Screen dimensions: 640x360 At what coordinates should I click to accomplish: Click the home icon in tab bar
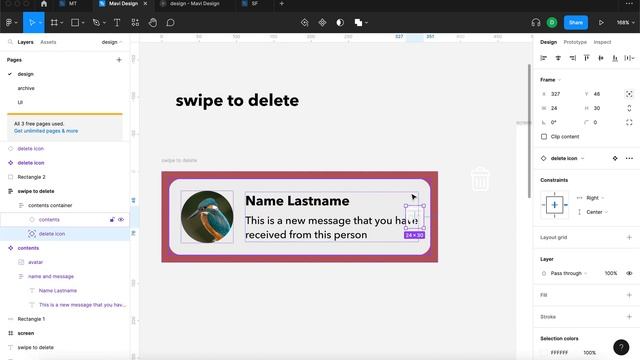click(x=44, y=4)
